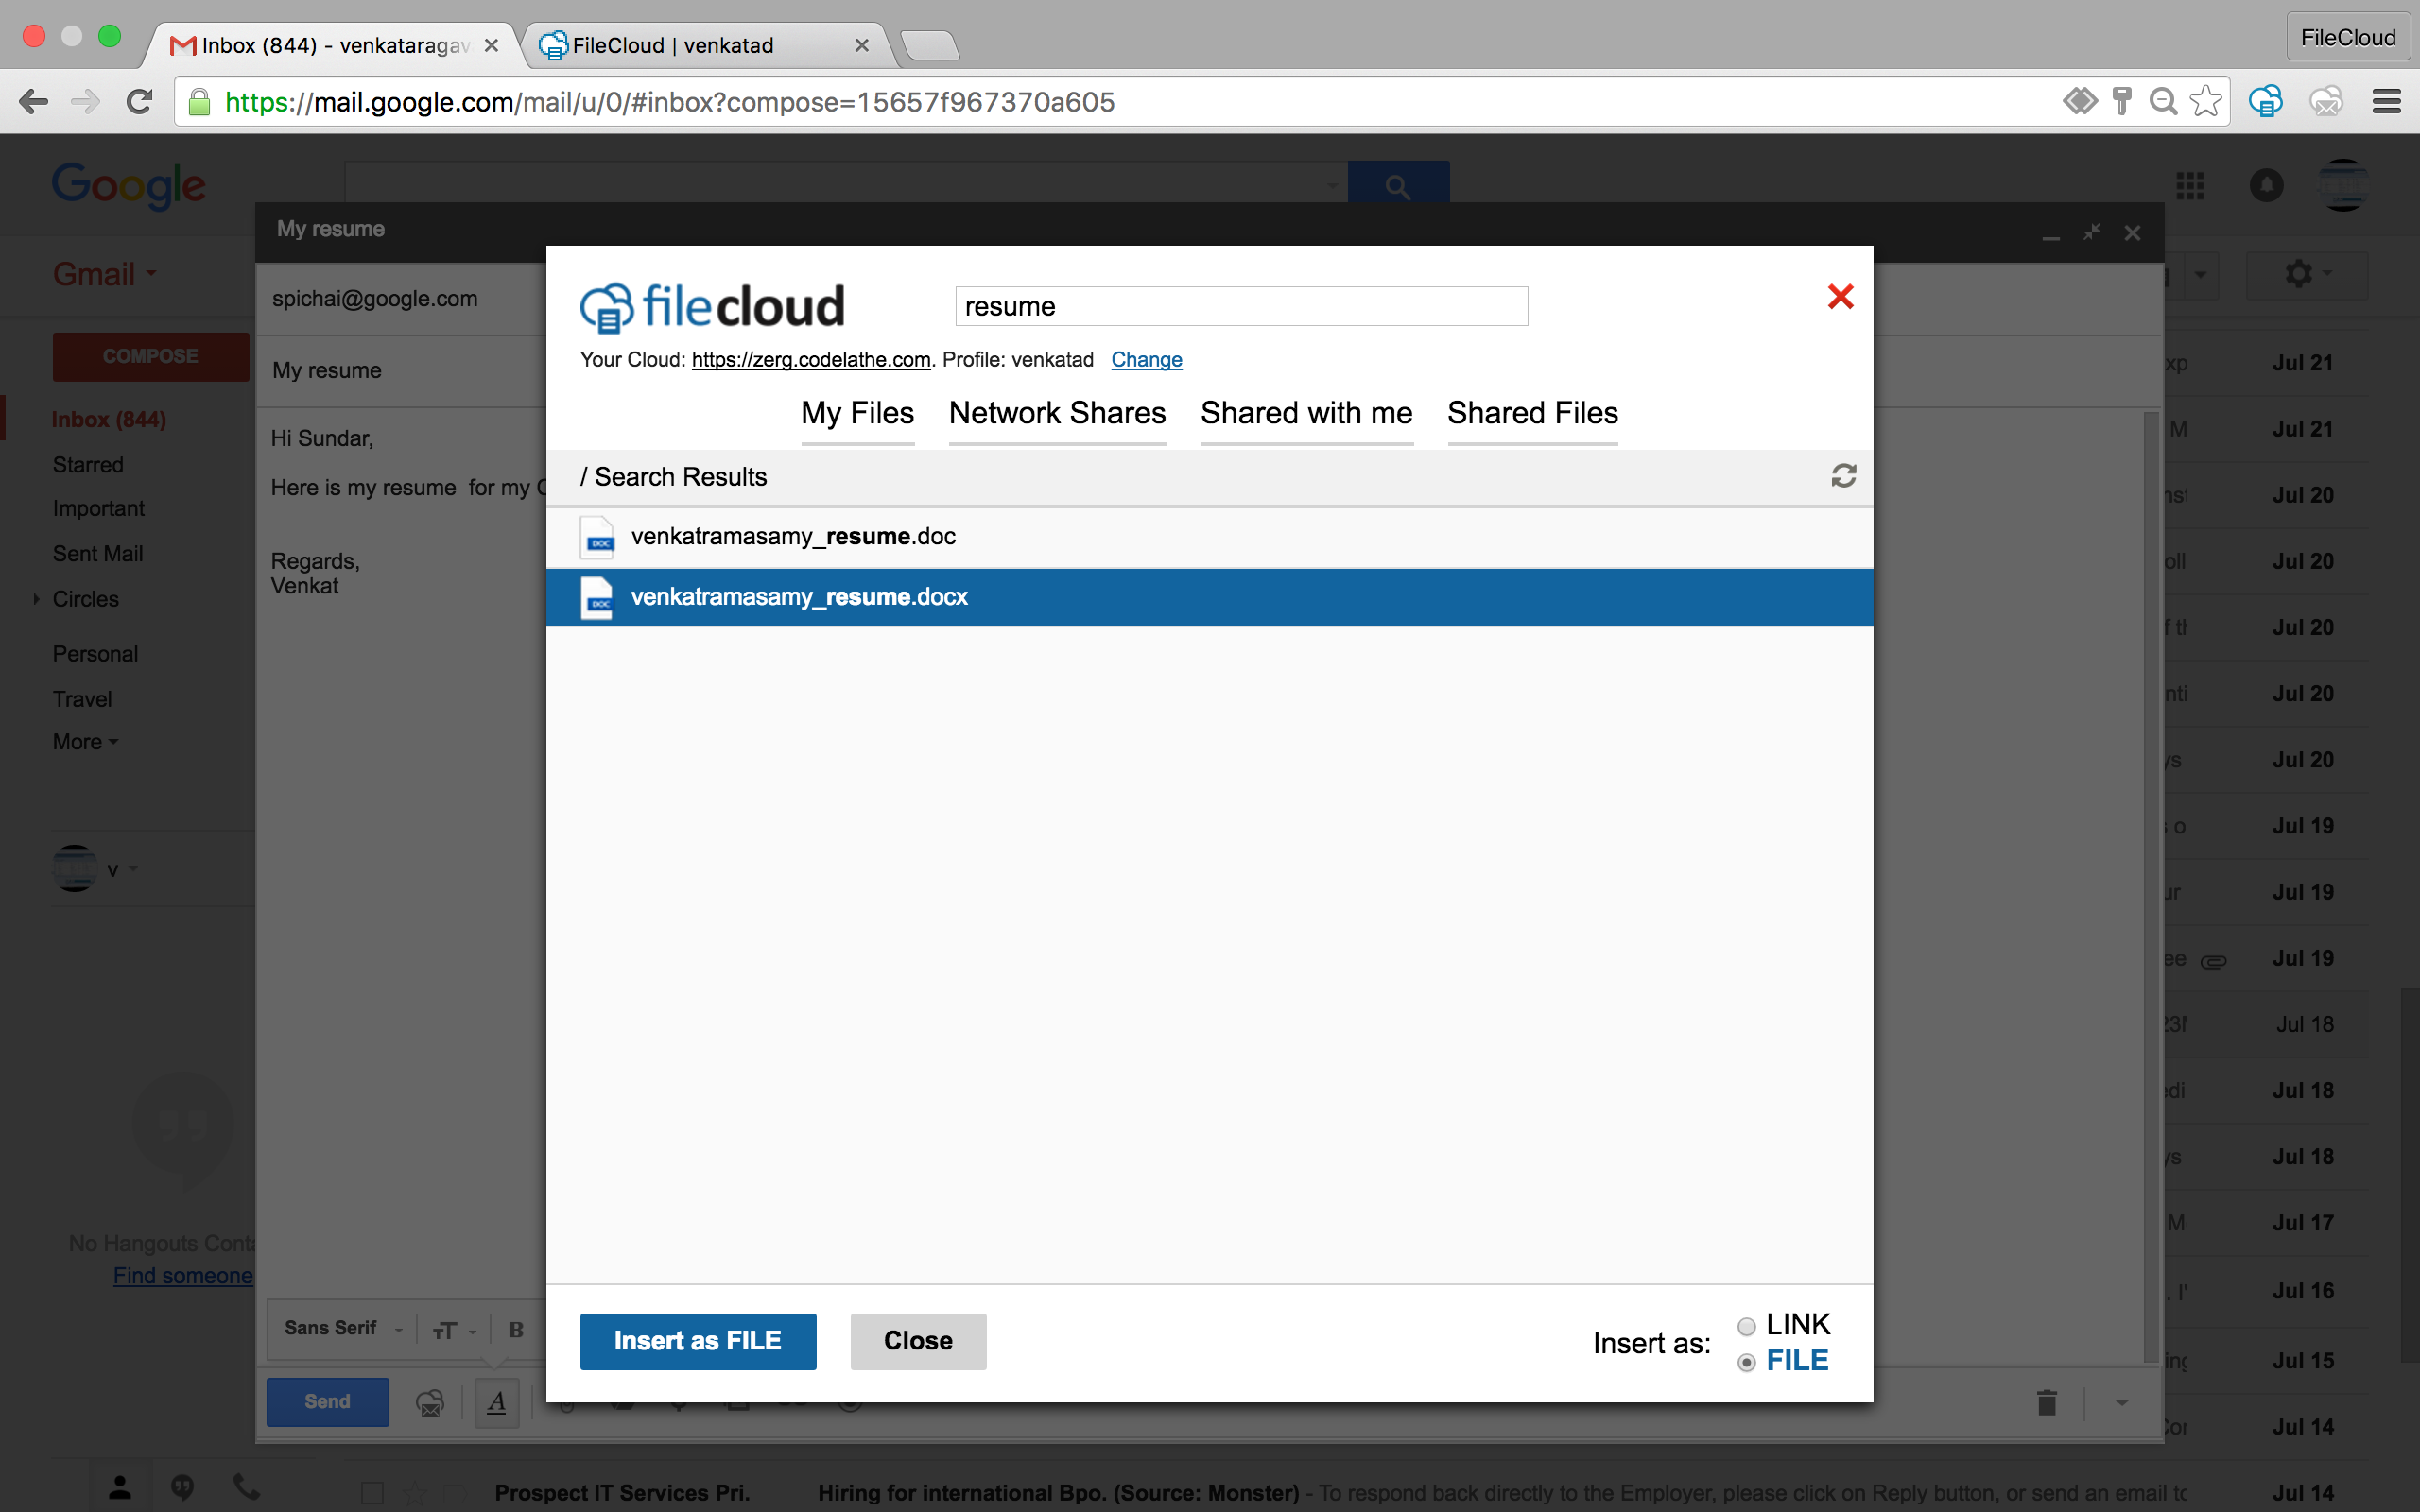The image size is (2420, 1512).
Task: Click the zoom magnifier in address bar
Action: click(x=2162, y=101)
